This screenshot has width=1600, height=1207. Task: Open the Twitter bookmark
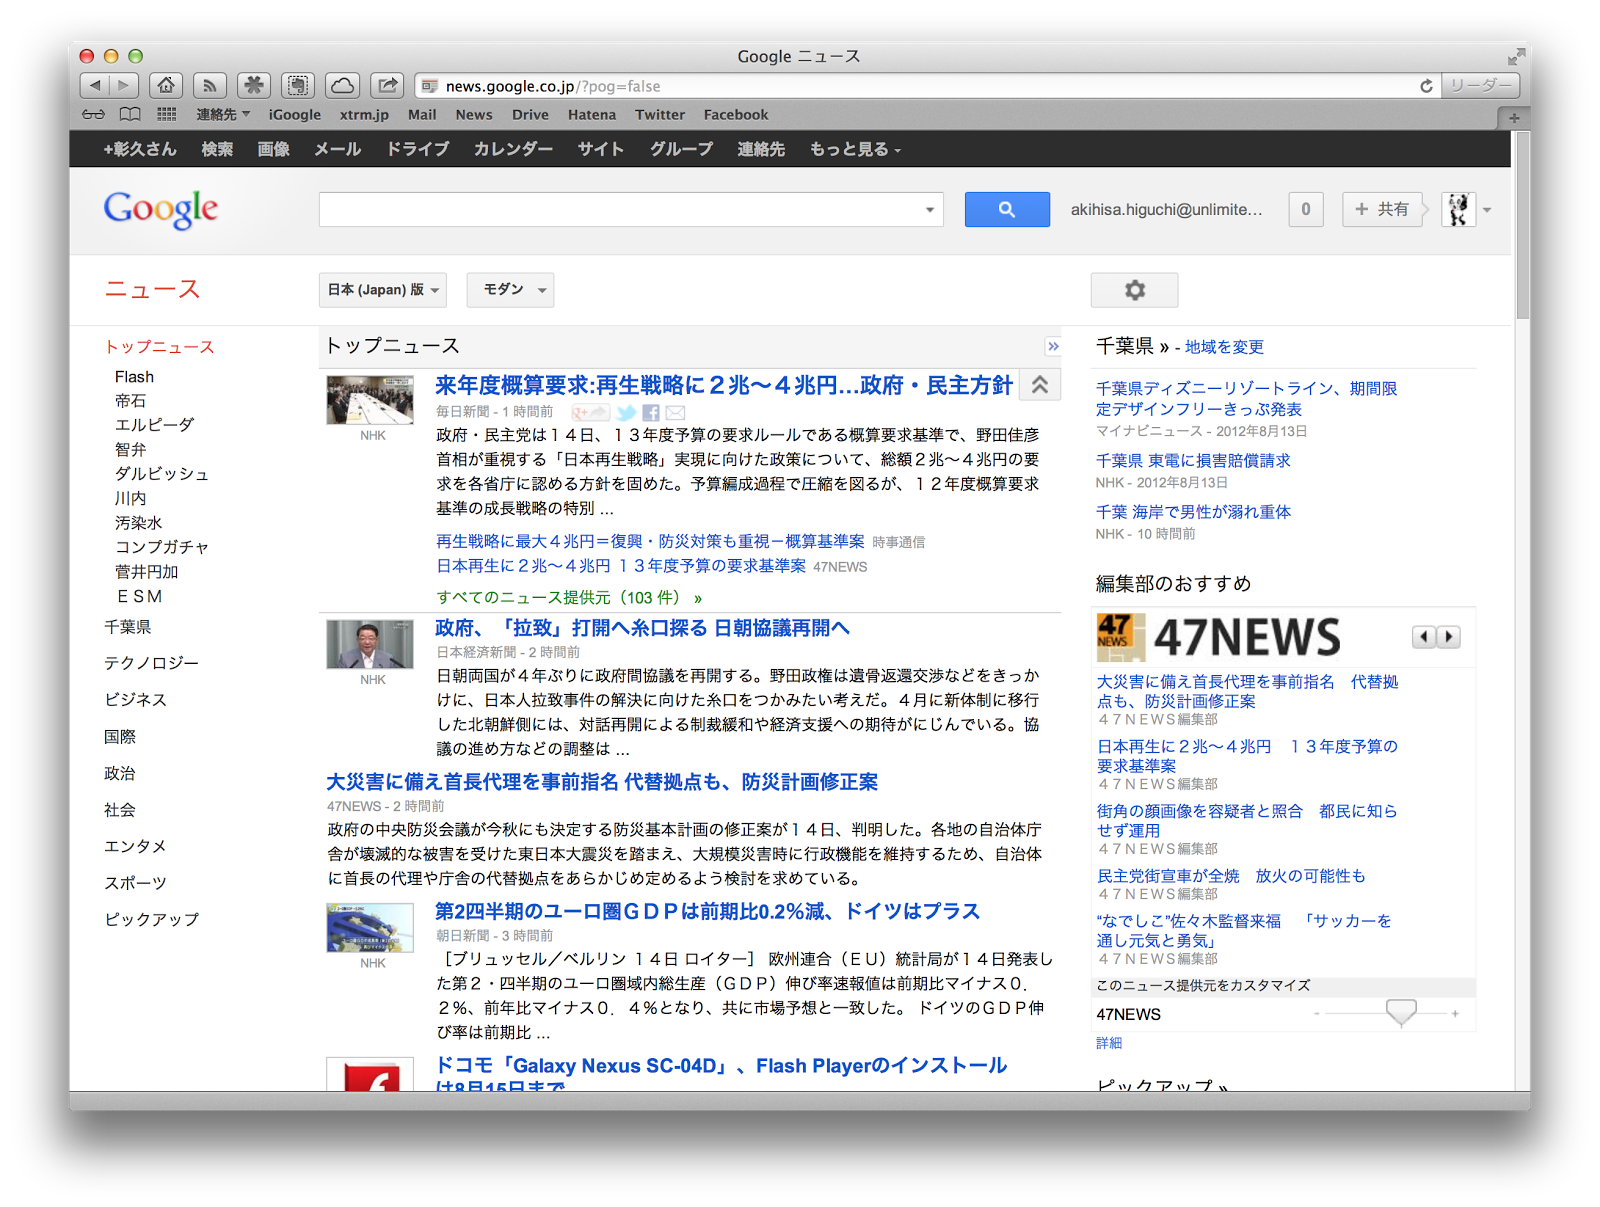pos(660,115)
